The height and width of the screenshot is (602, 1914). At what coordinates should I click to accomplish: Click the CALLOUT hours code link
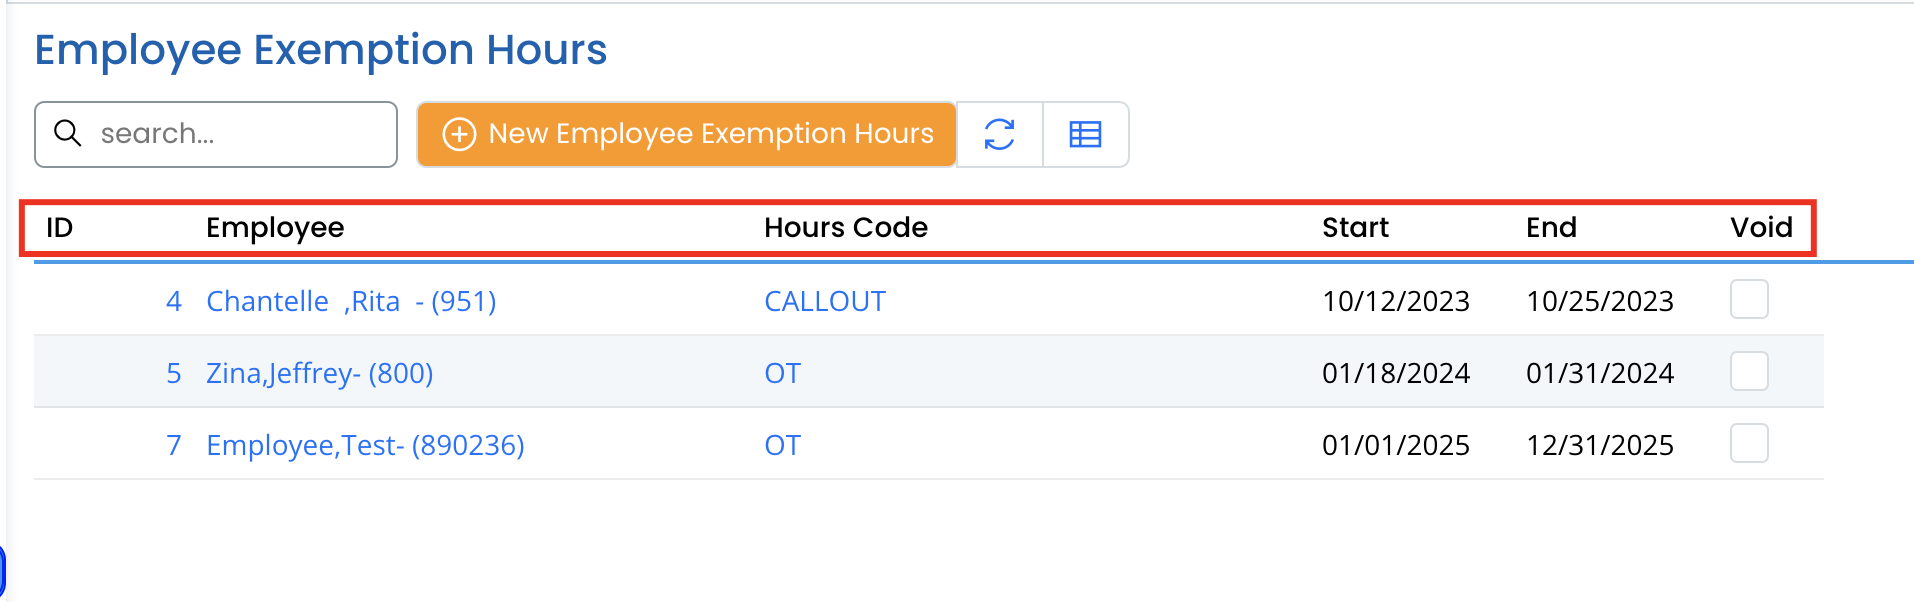[824, 301]
